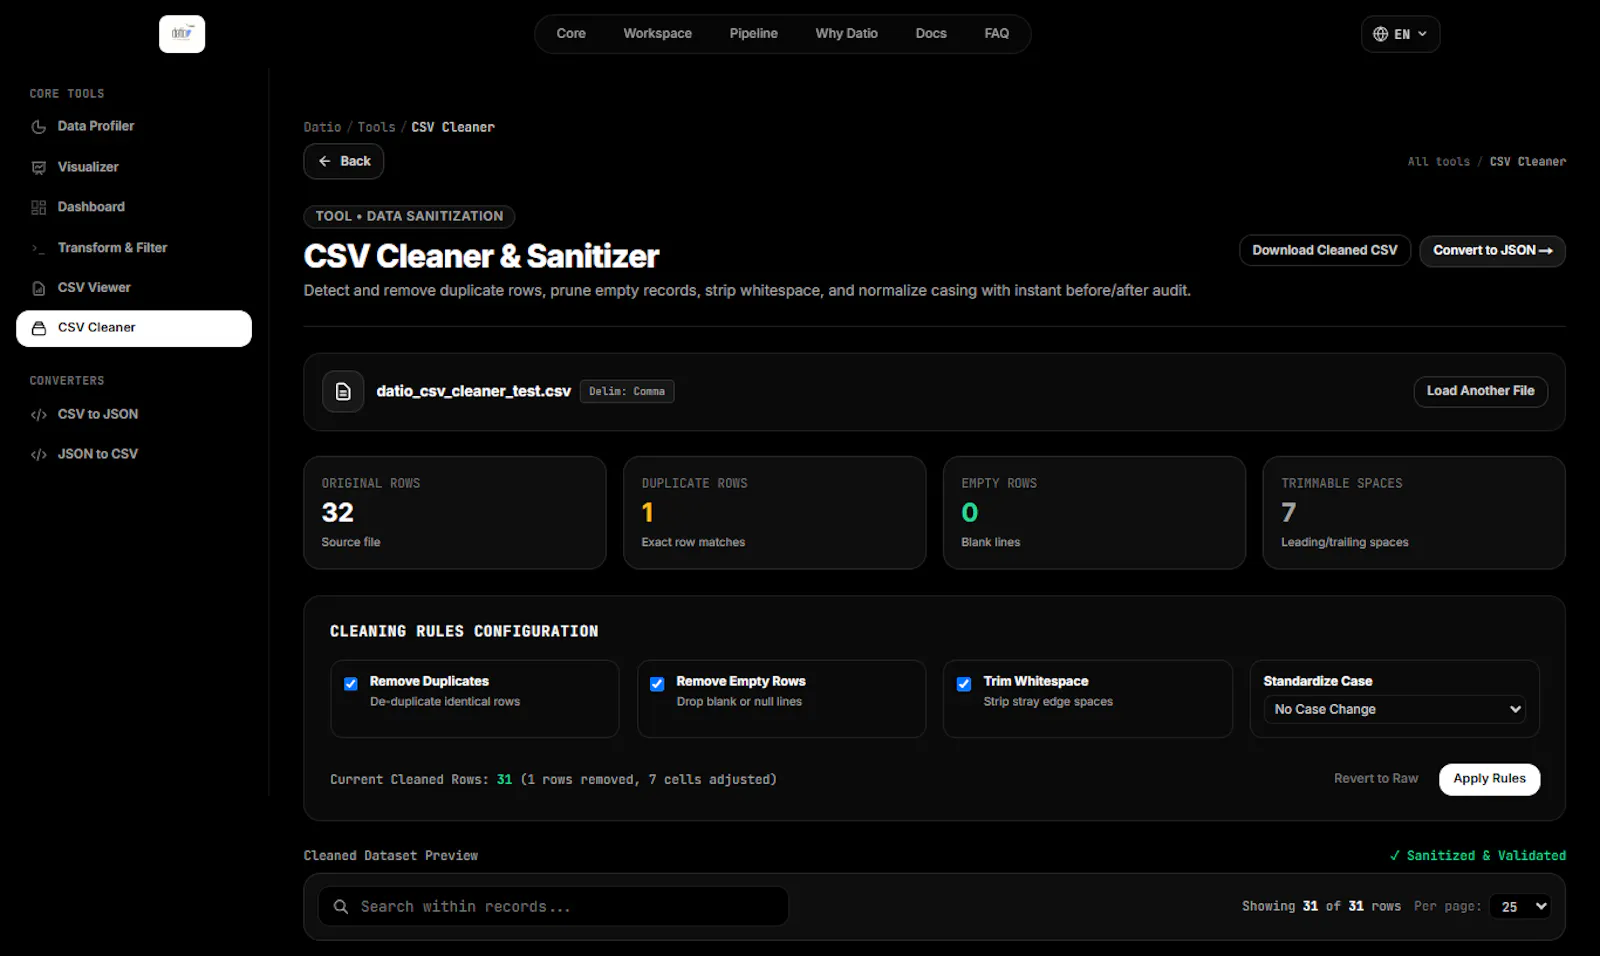1600x956 pixels.
Task: Click the Sanitized & Validated status text
Action: click(x=1478, y=856)
